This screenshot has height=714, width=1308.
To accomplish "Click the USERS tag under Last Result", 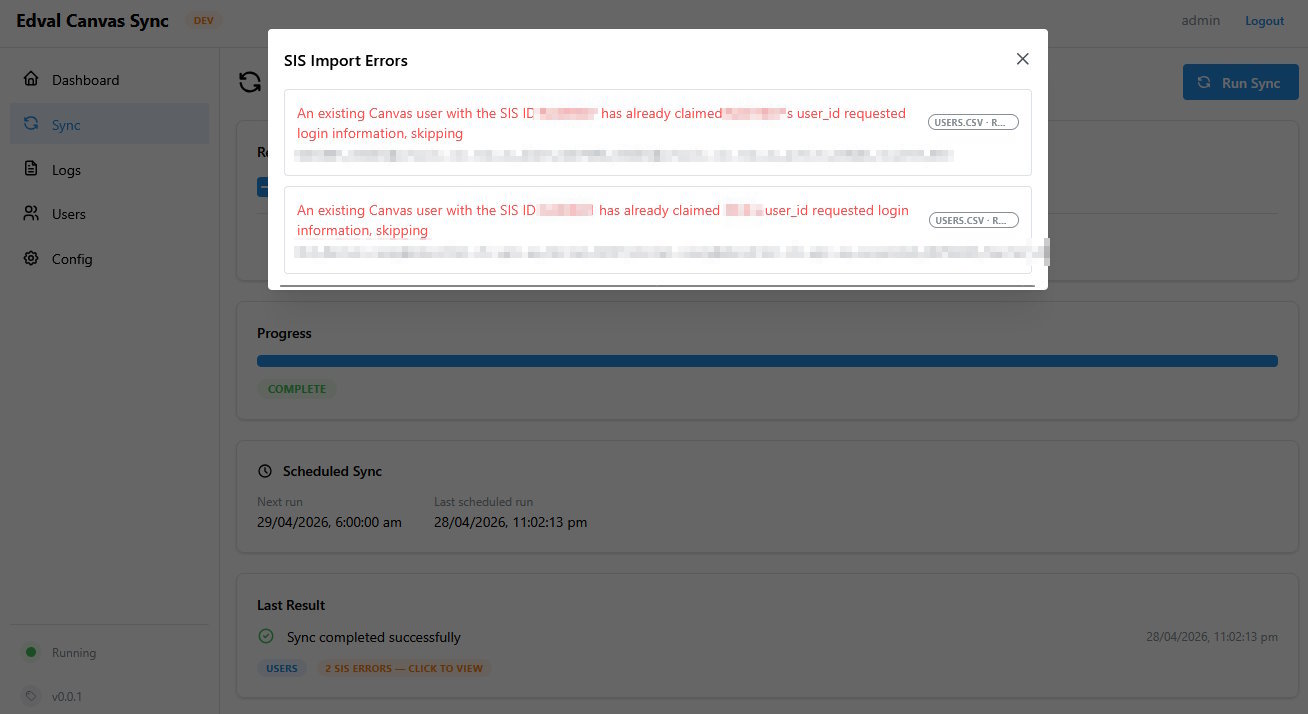I will 282,668.
